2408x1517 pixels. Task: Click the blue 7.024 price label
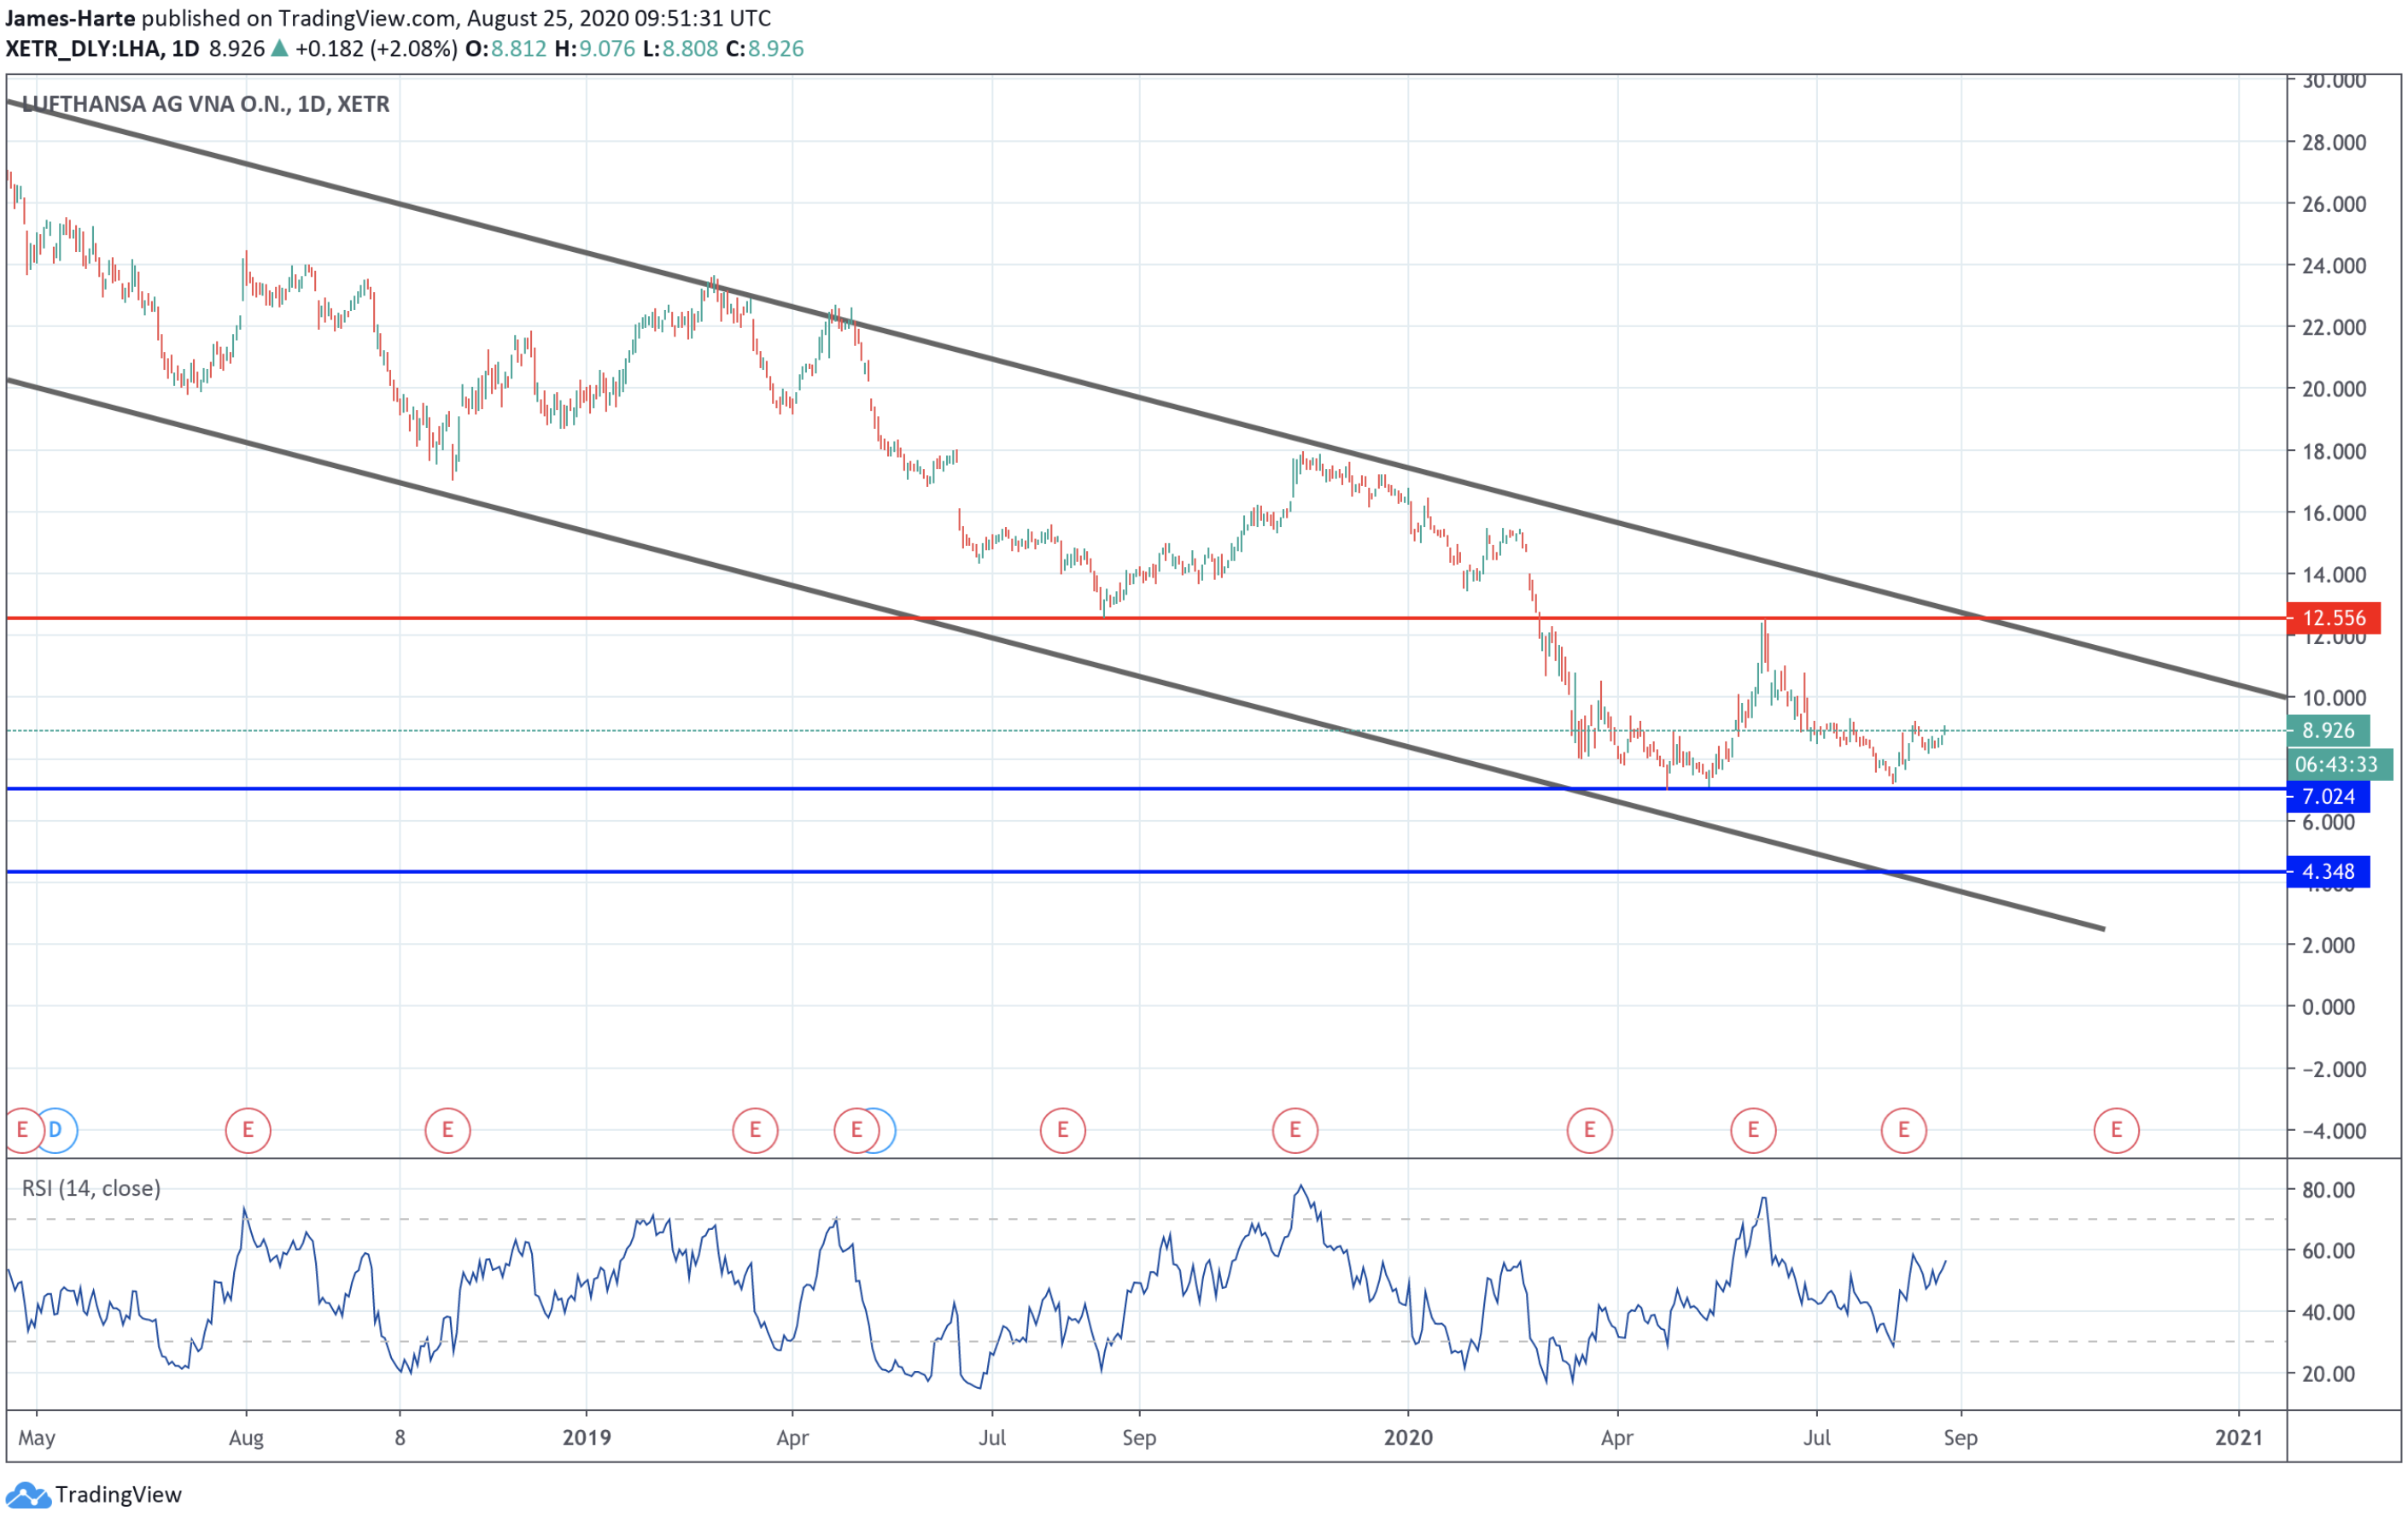pyautogui.click(x=2328, y=796)
